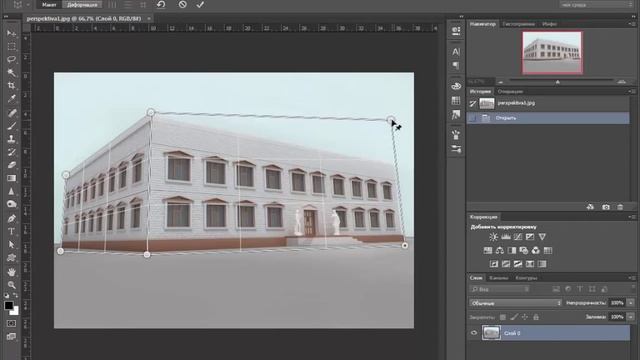This screenshot has height=360, width=640.
Task: Open the blend mode dropdown Обычные
Action: 516,303
